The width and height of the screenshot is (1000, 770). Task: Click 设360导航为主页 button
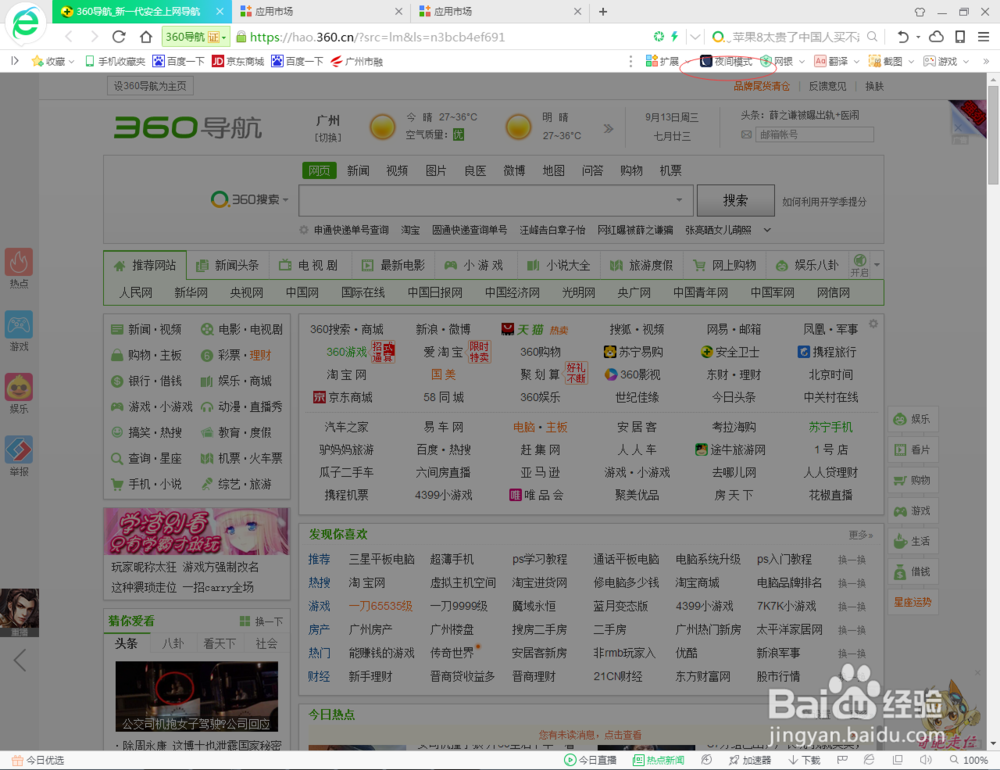pos(151,85)
